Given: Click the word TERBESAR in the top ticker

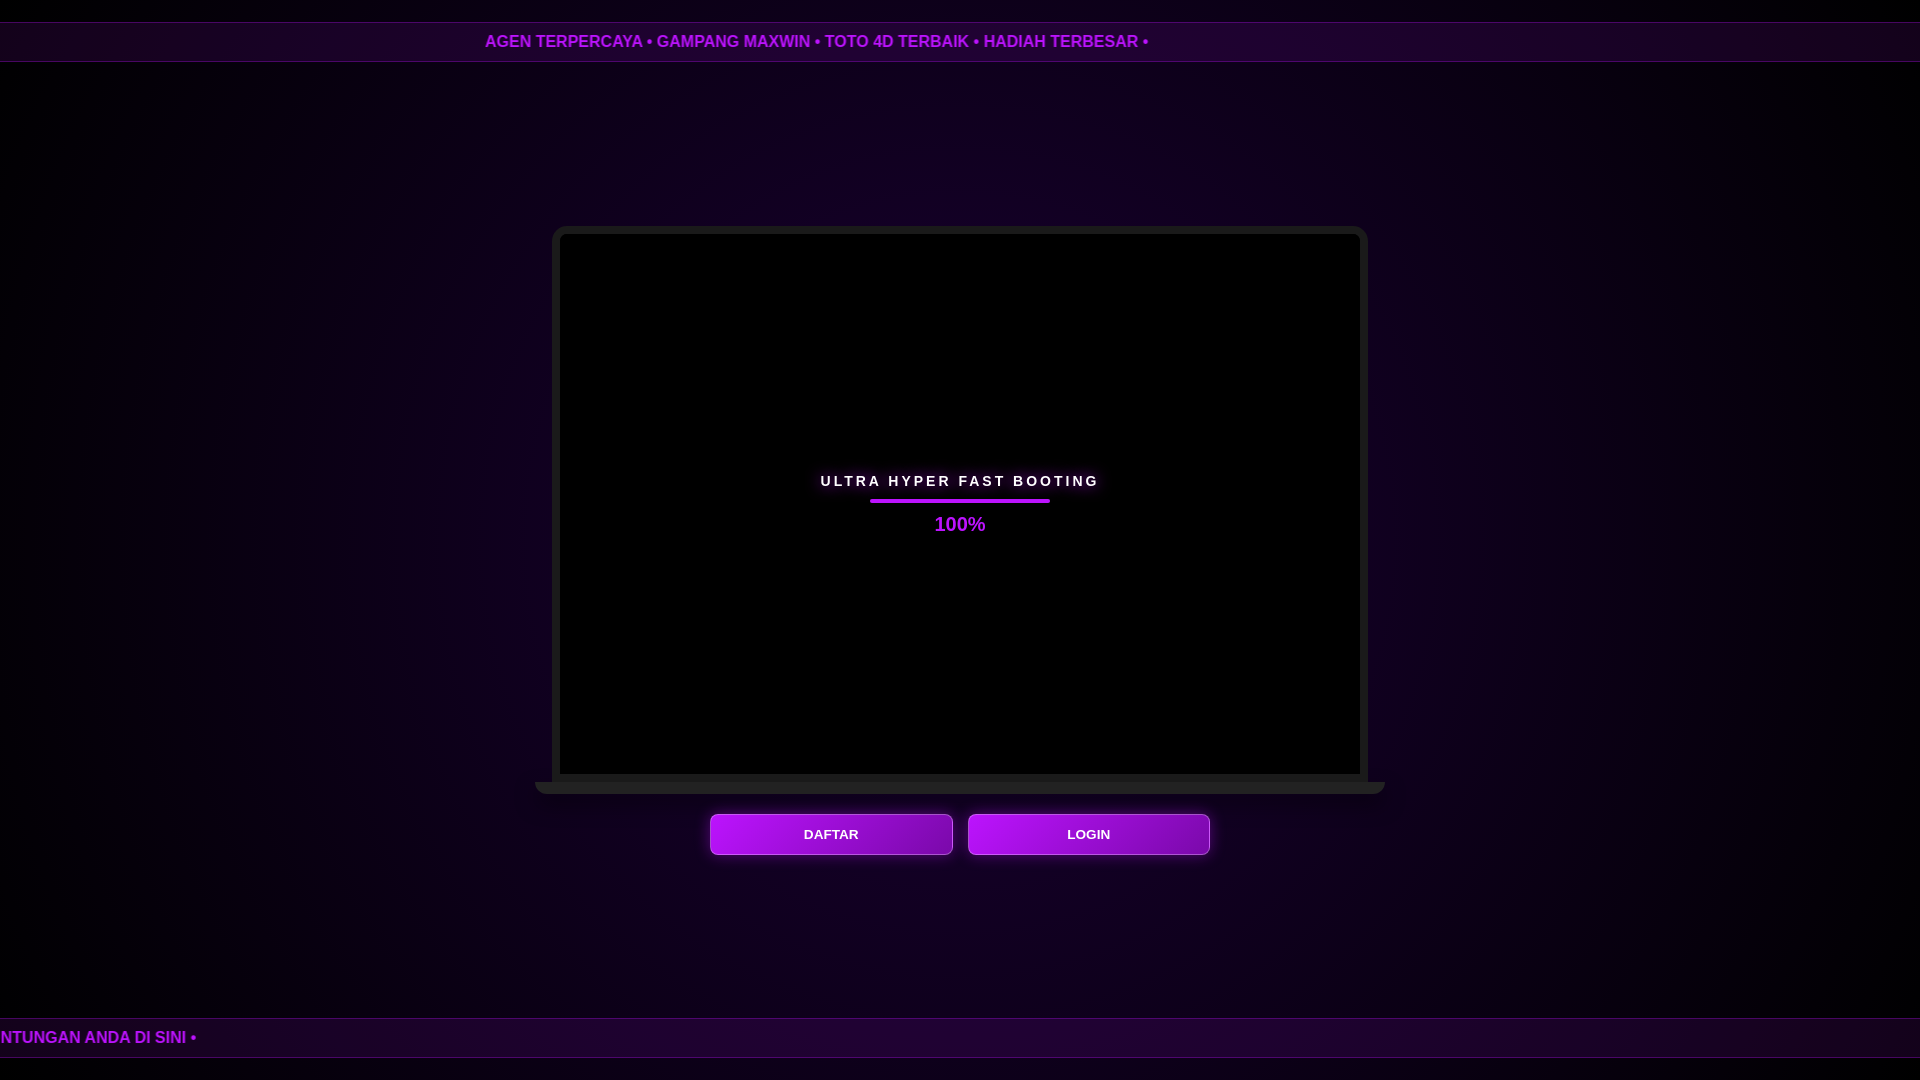Looking at the screenshot, I should point(1094,42).
